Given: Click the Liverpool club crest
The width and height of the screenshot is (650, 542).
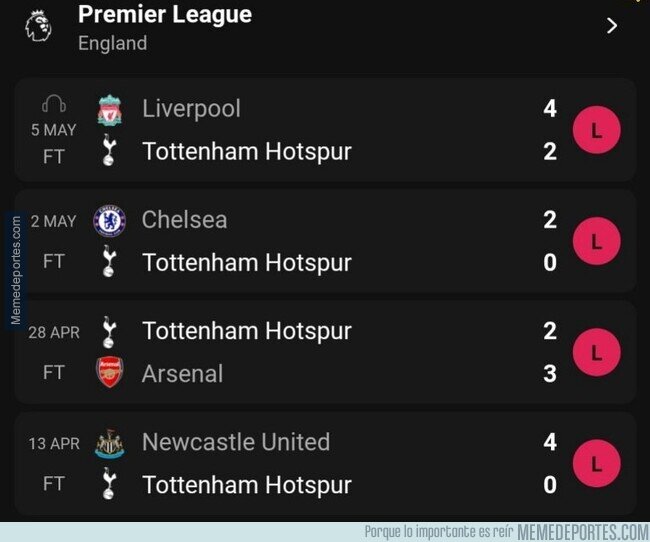Looking at the screenshot, I should [x=109, y=109].
